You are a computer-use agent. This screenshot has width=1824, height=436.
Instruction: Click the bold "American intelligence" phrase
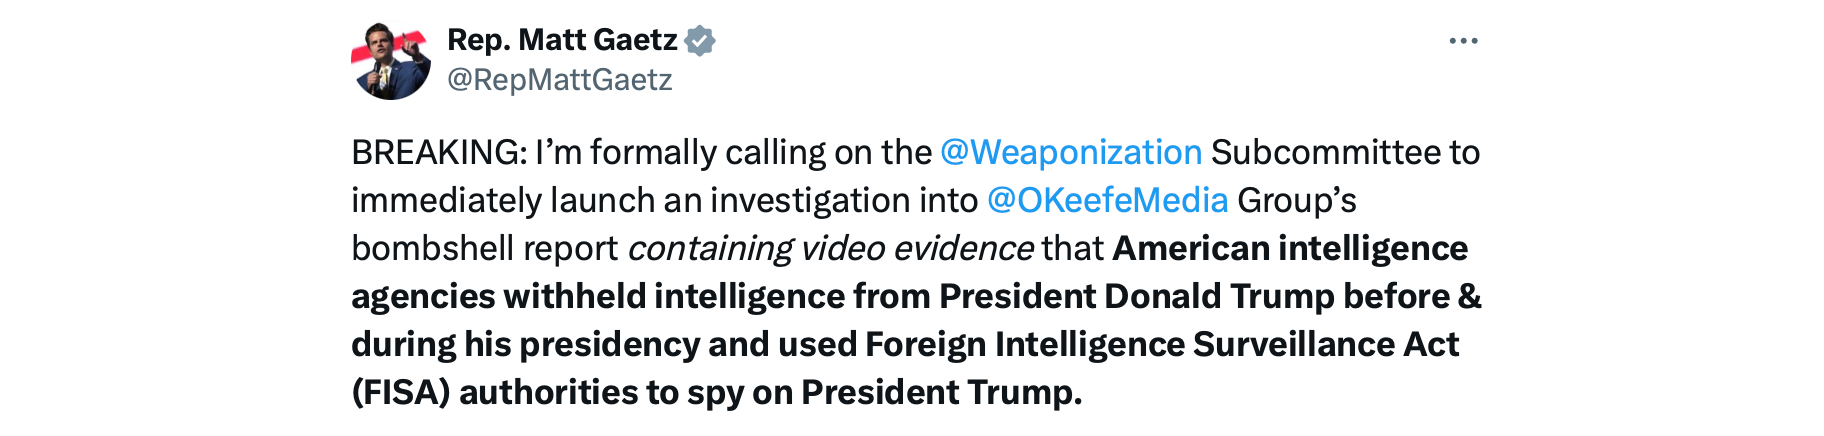click(1289, 248)
